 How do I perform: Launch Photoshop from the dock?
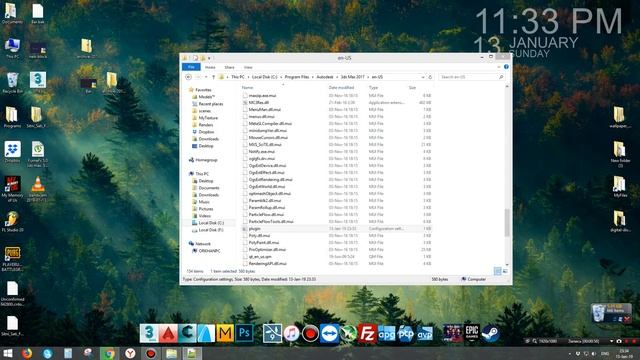[244, 333]
